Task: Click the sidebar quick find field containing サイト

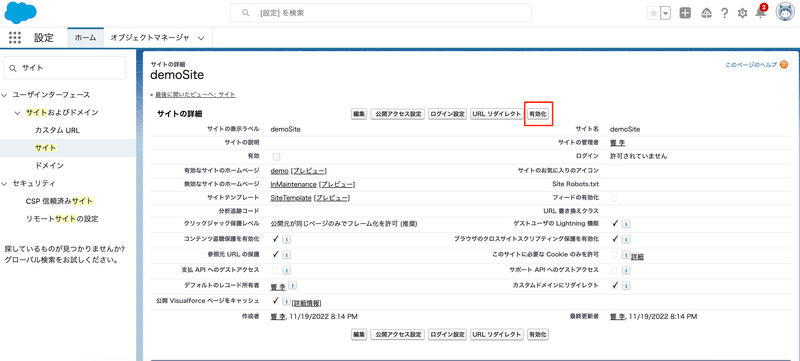Action: [x=64, y=68]
